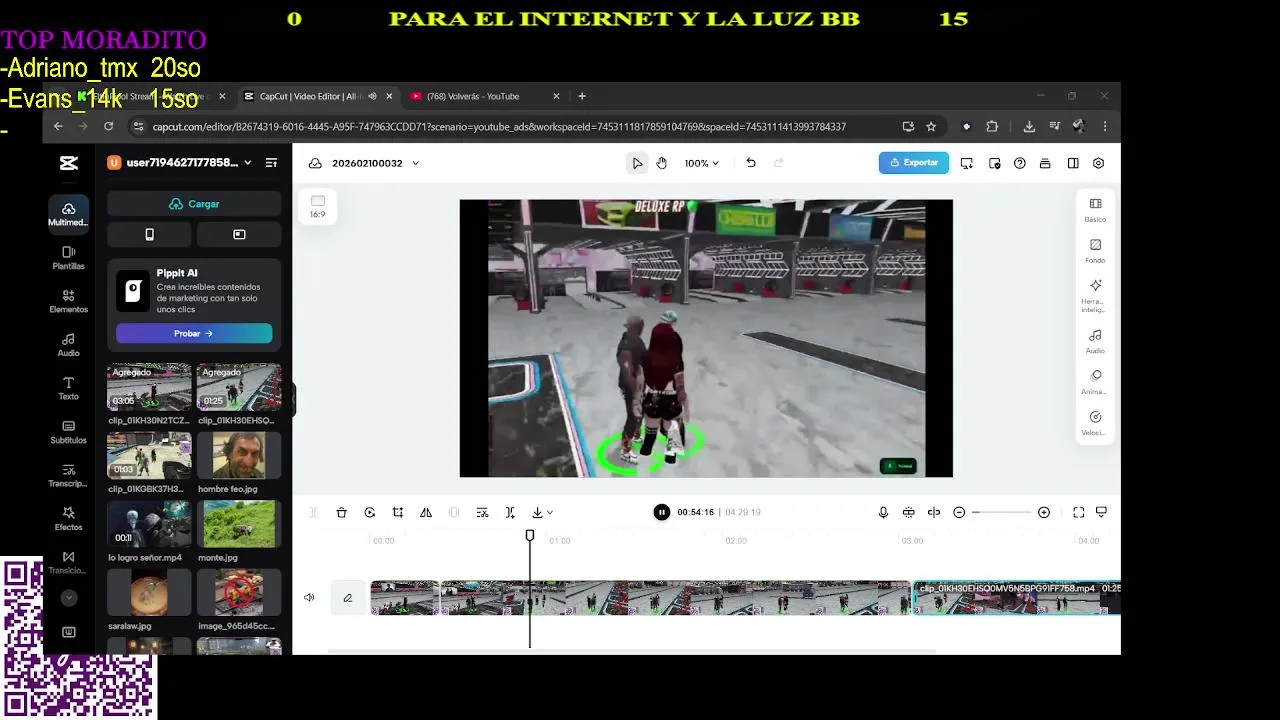Mute the main track speaker icon

309,598
